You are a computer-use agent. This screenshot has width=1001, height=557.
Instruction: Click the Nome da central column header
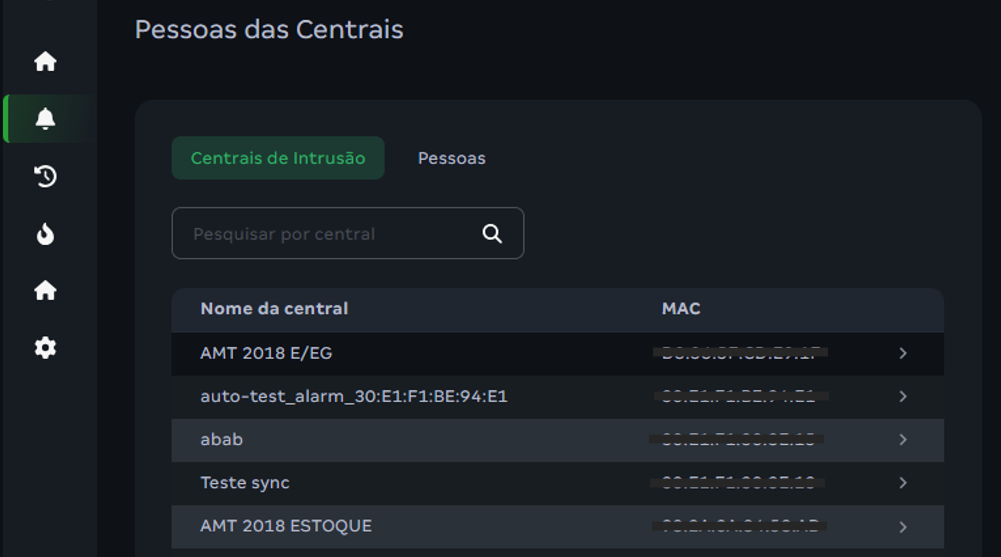point(274,309)
